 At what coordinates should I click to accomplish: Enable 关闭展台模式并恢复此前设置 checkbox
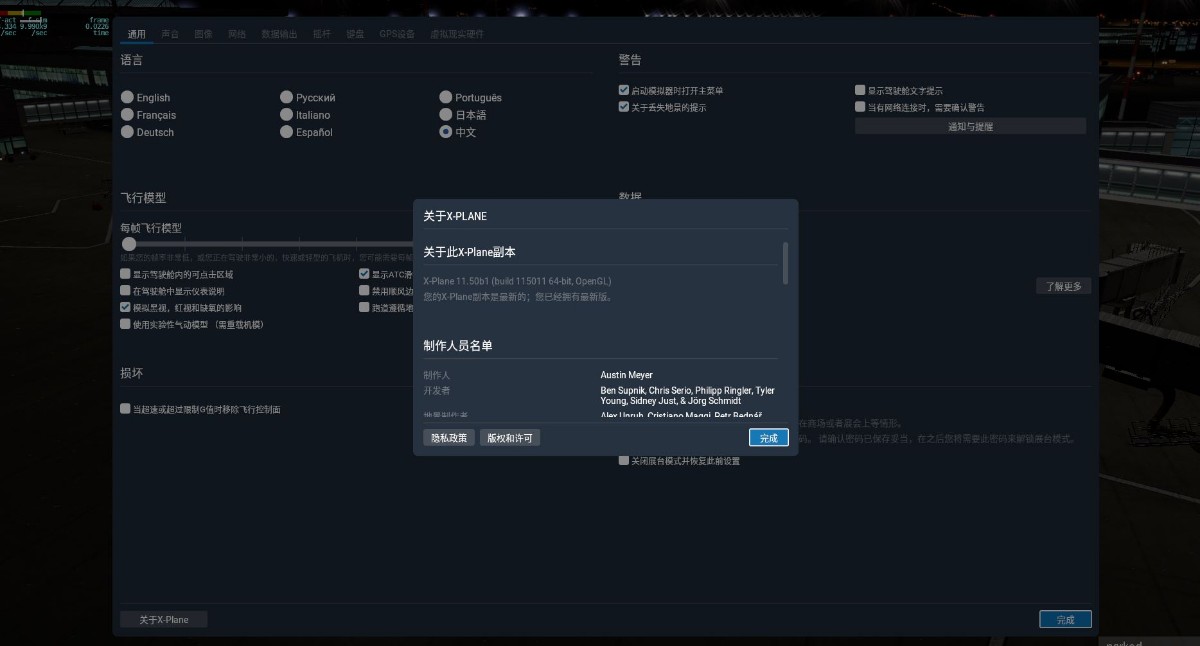pyautogui.click(x=624, y=460)
